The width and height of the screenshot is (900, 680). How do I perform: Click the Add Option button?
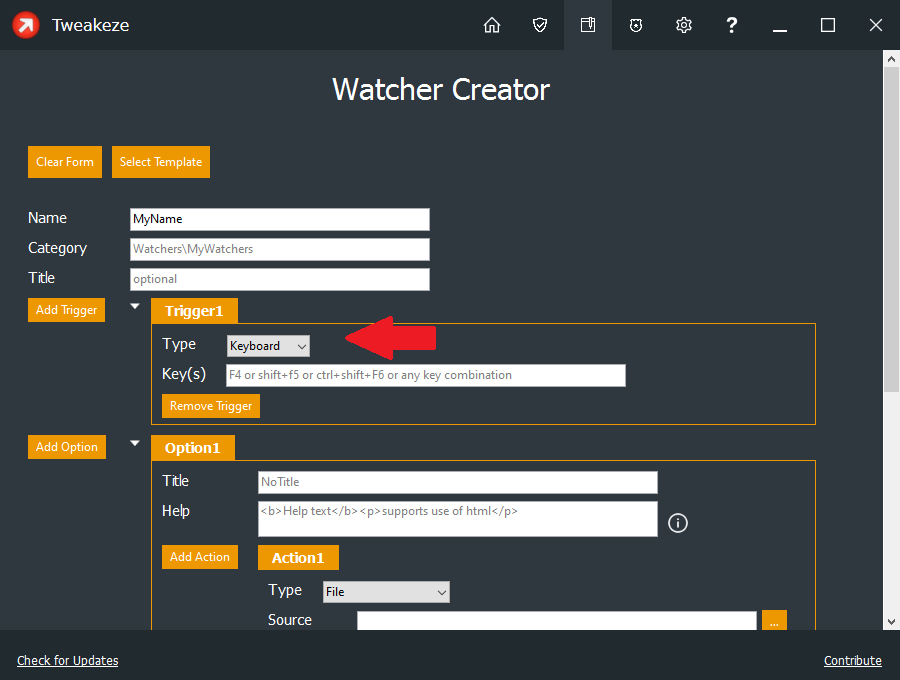pos(67,446)
